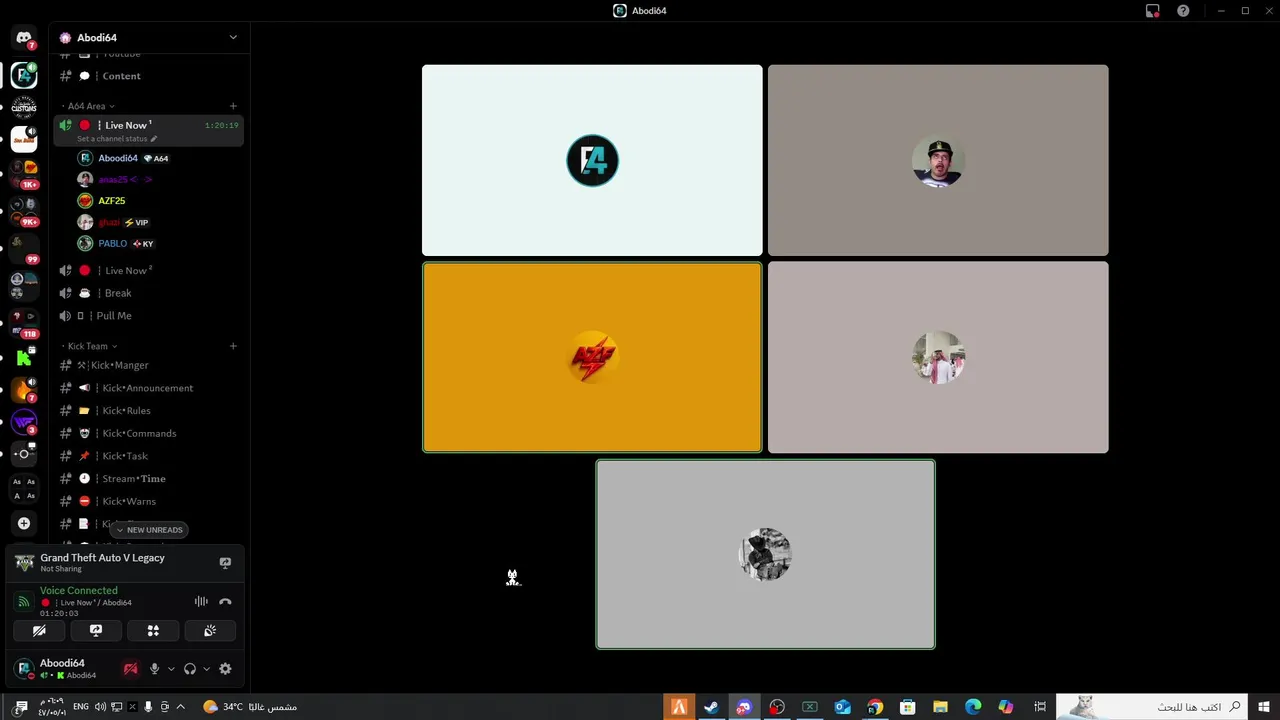Open the Content text channel

coord(149,76)
